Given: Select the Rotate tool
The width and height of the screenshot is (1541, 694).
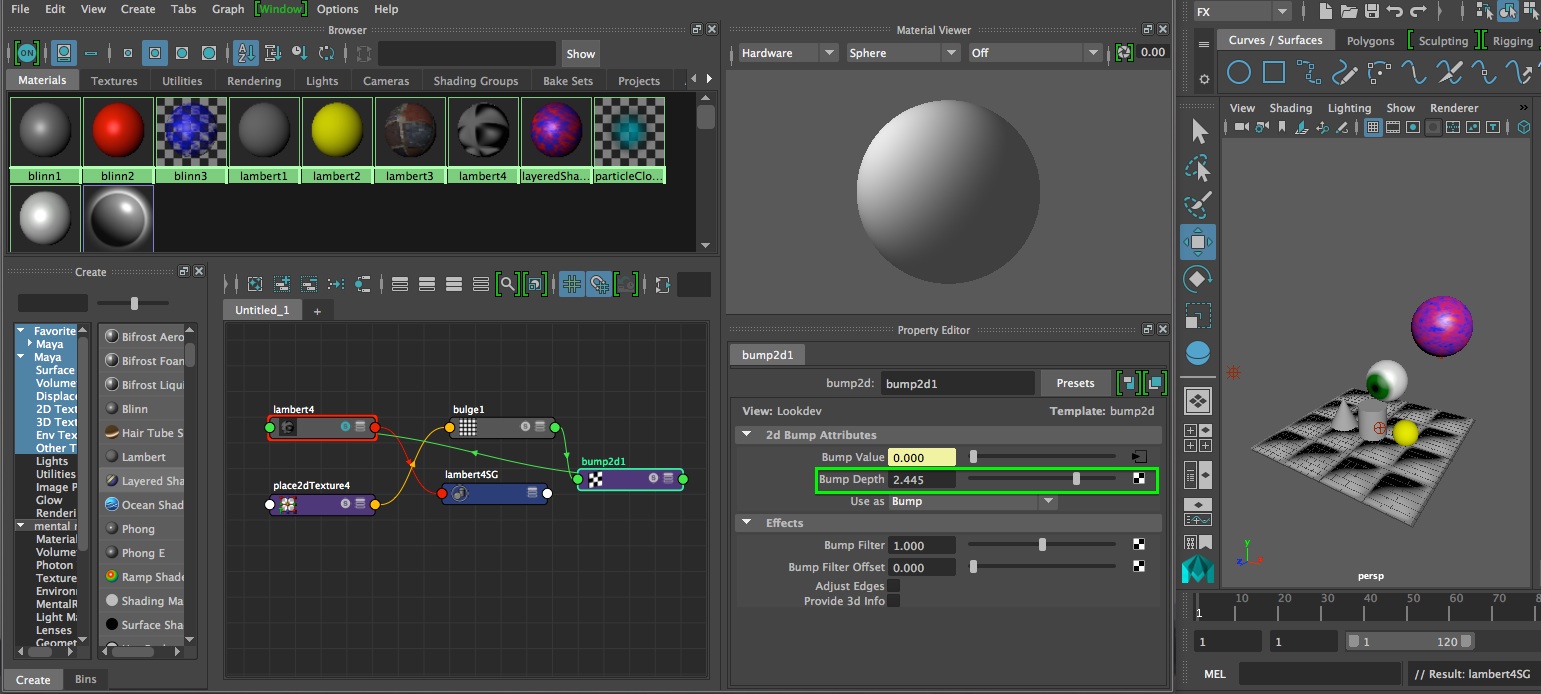Looking at the screenshot, I should tap(1198, 279).
